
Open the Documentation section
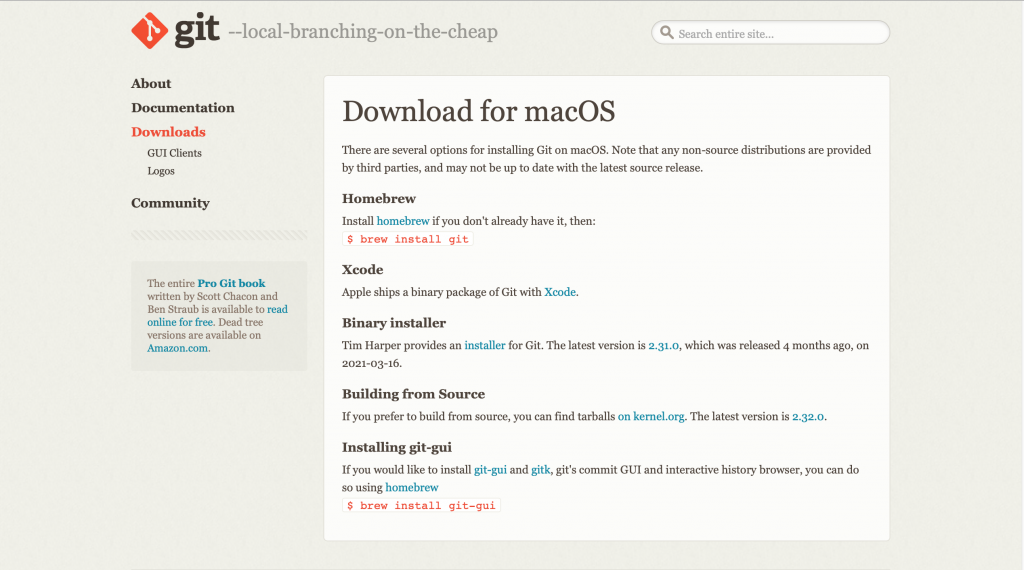coord(183,108)
